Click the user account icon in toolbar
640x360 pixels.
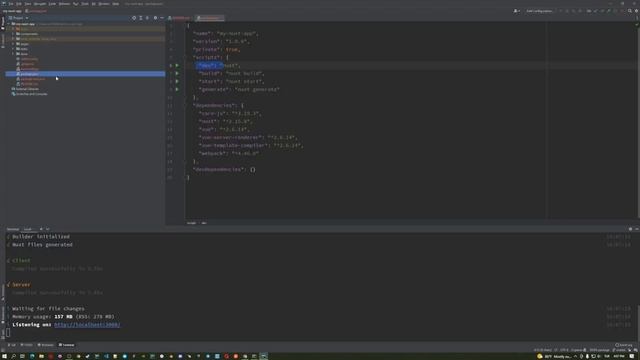tap(516, 11)
